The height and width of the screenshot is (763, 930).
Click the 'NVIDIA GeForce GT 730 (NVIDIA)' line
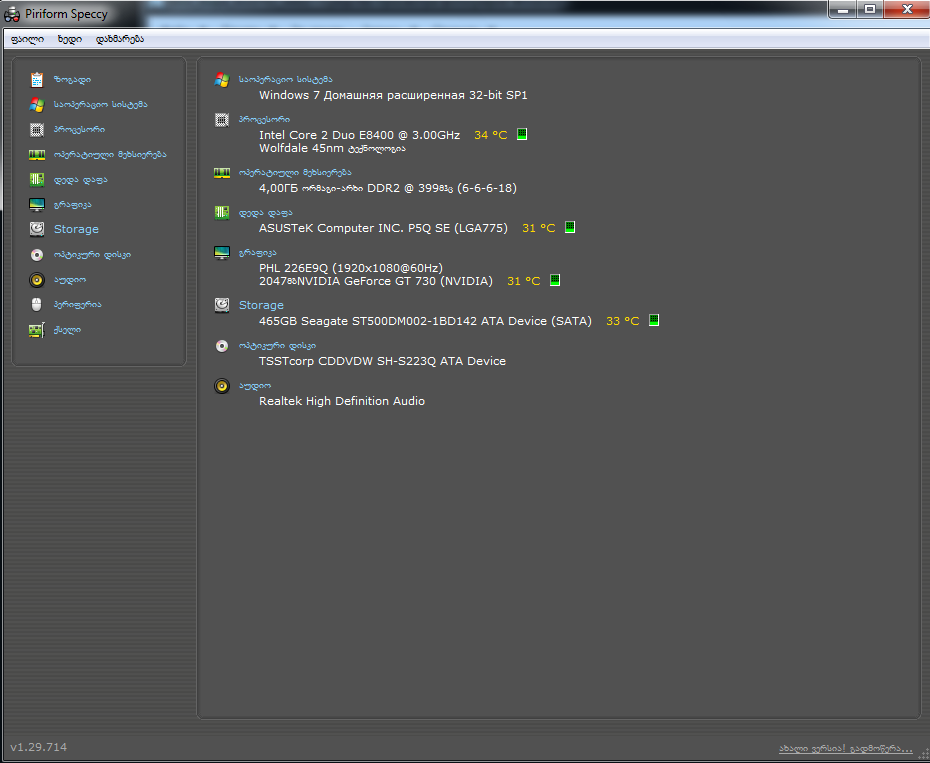pyautogui.click(x=376, y=281)
